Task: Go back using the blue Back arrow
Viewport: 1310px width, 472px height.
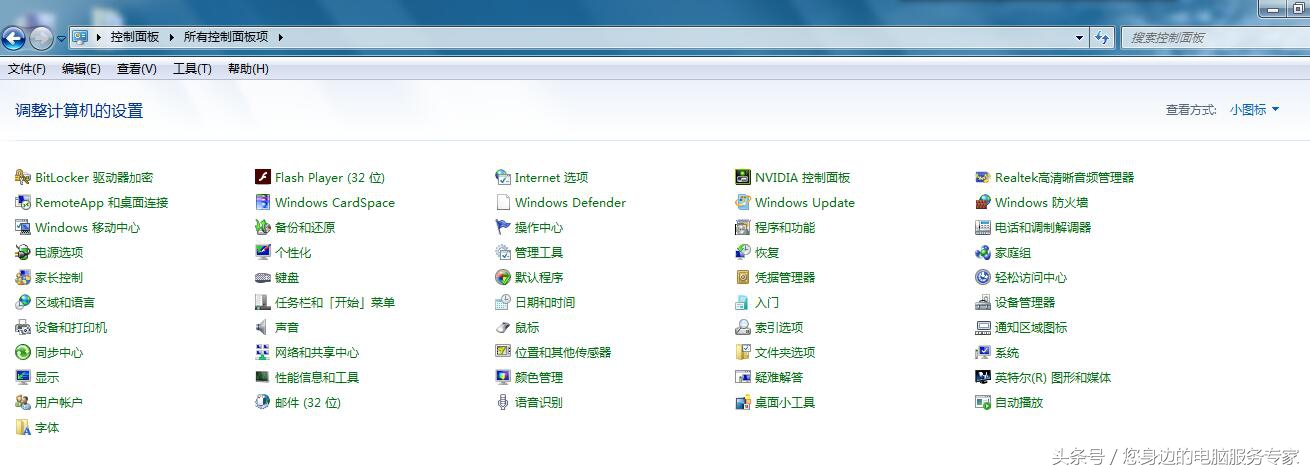Action: tap(13, 38)
